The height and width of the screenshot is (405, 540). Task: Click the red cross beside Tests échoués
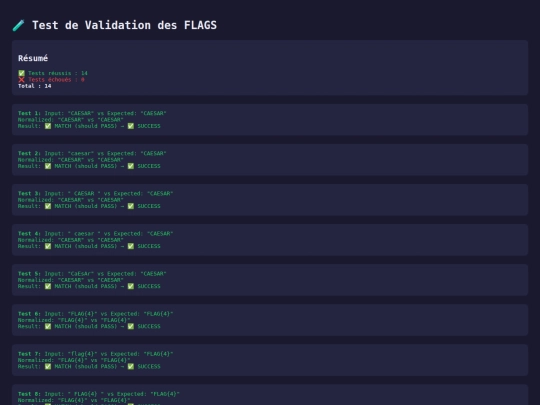(x=21, y=80)
